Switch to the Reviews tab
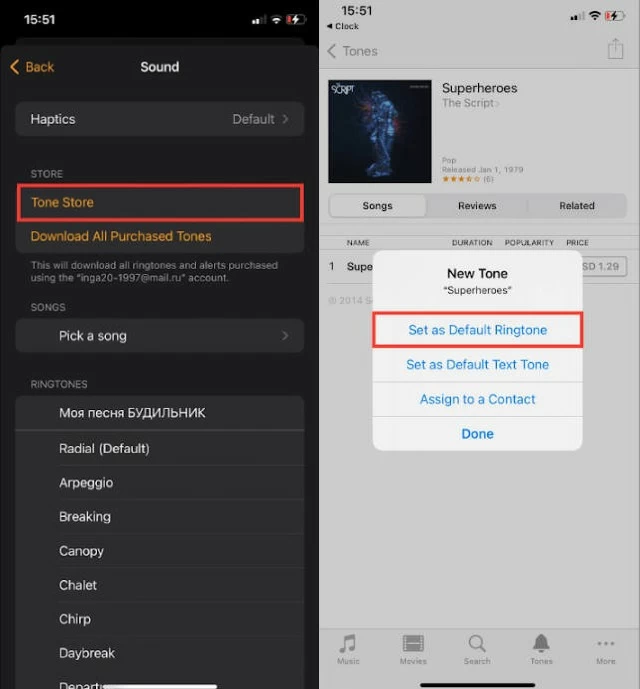Screen dimensions: 640x689 coord(477,206)
